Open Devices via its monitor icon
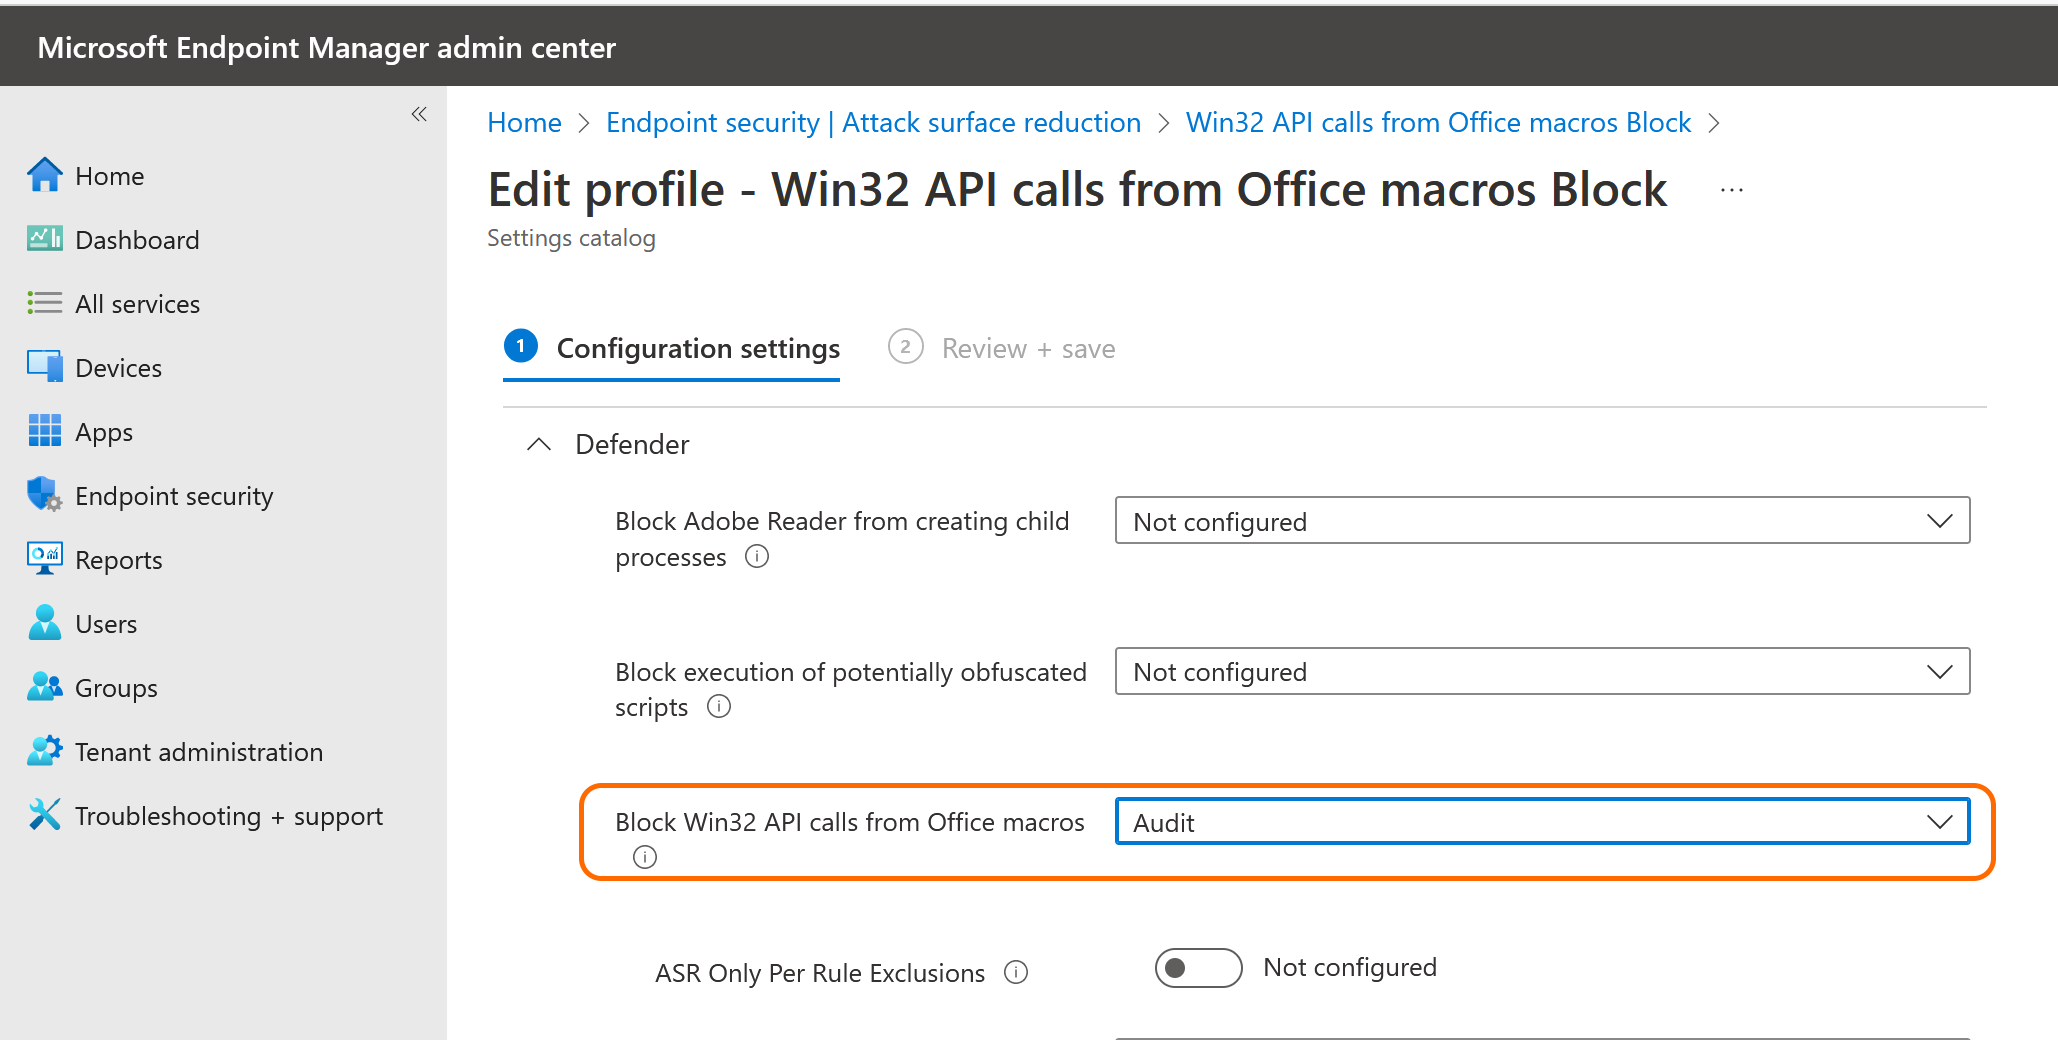 [44, 367]
